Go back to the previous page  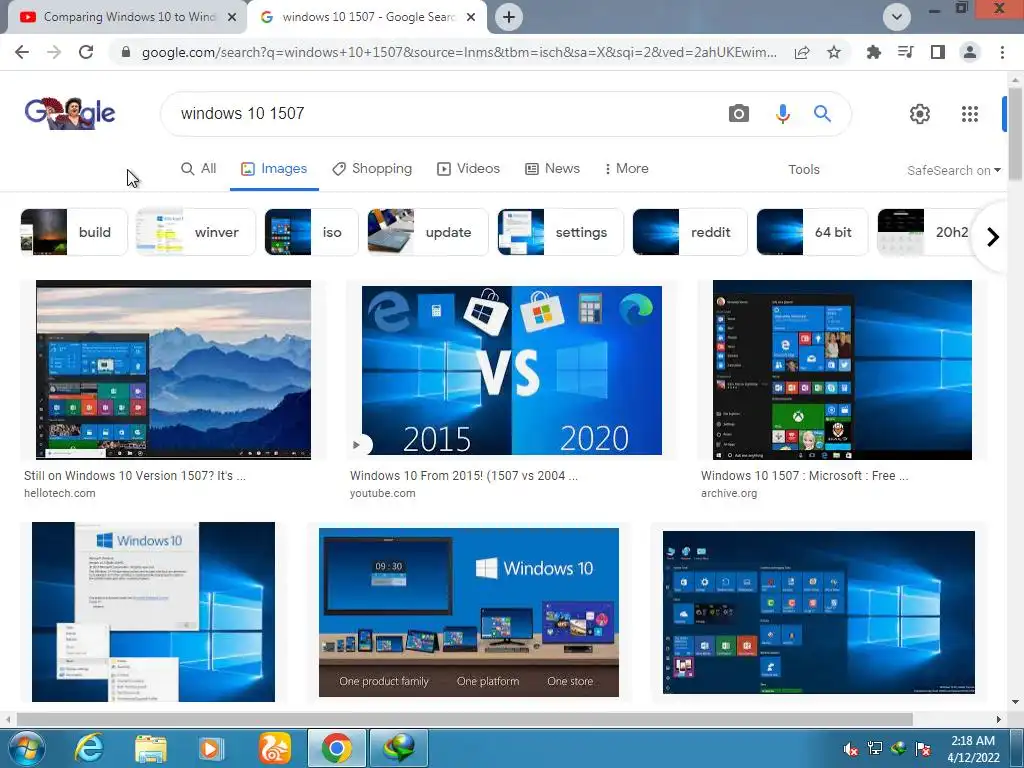(22, 52)
